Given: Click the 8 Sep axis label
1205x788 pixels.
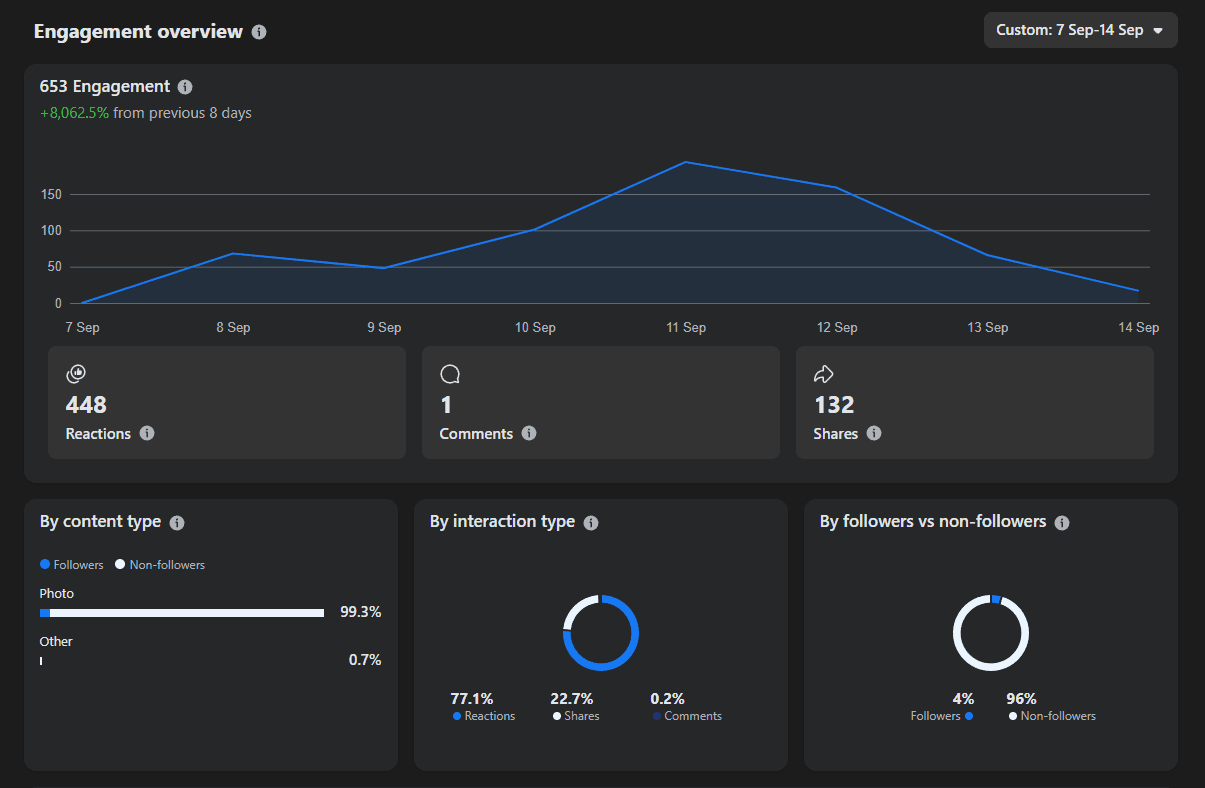Looking at the screenshot, I should pyautogui.click(x=233, y=328).
